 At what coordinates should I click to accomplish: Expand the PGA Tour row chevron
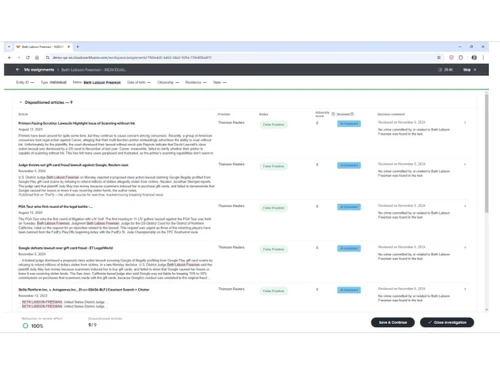[465, 206]
